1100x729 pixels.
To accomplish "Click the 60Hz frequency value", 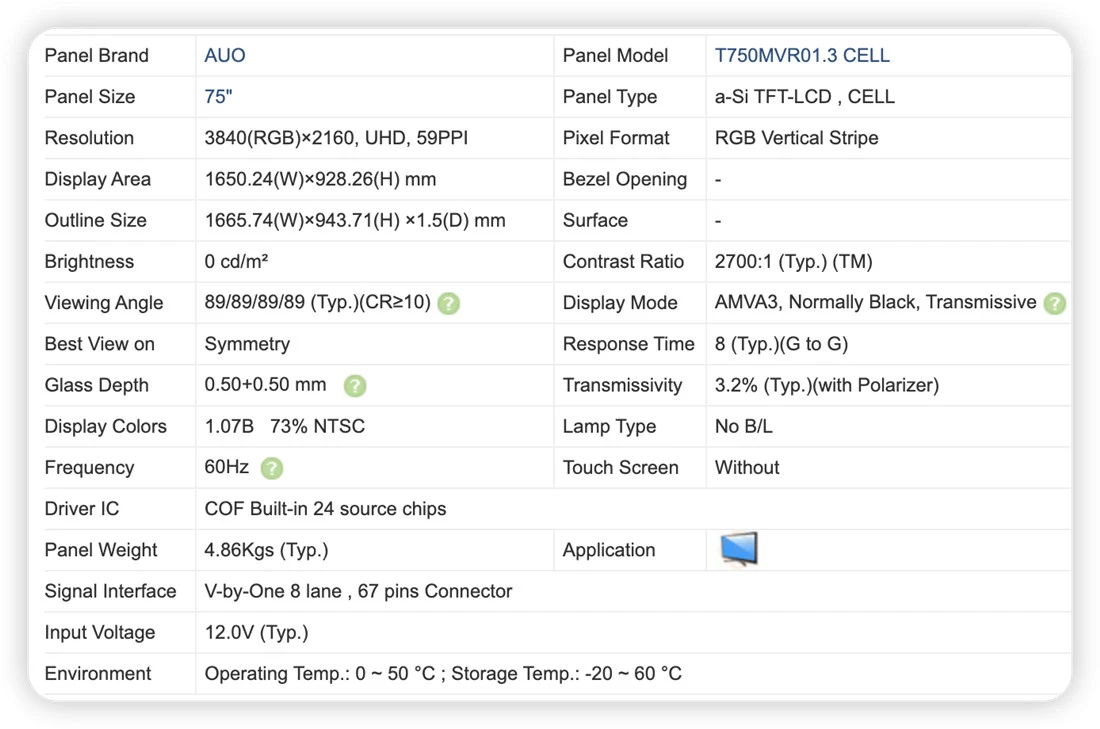I will tap(227, 467).
